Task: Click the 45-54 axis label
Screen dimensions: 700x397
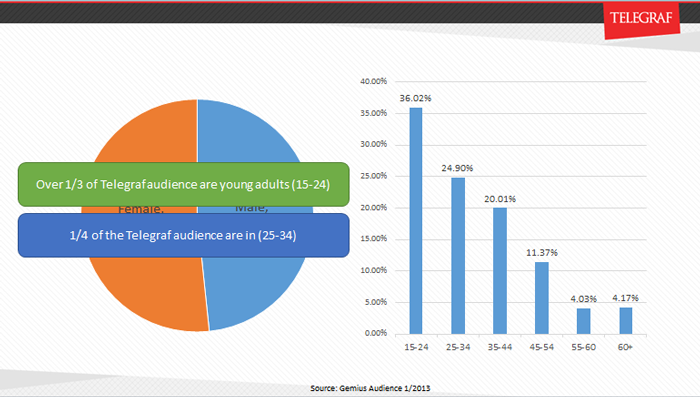Action: pos(542,347)
